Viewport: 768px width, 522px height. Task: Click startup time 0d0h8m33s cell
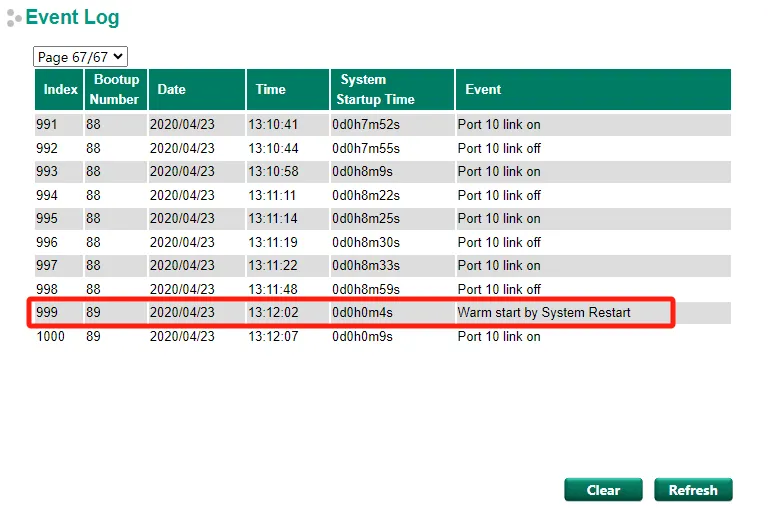(366, 265)
